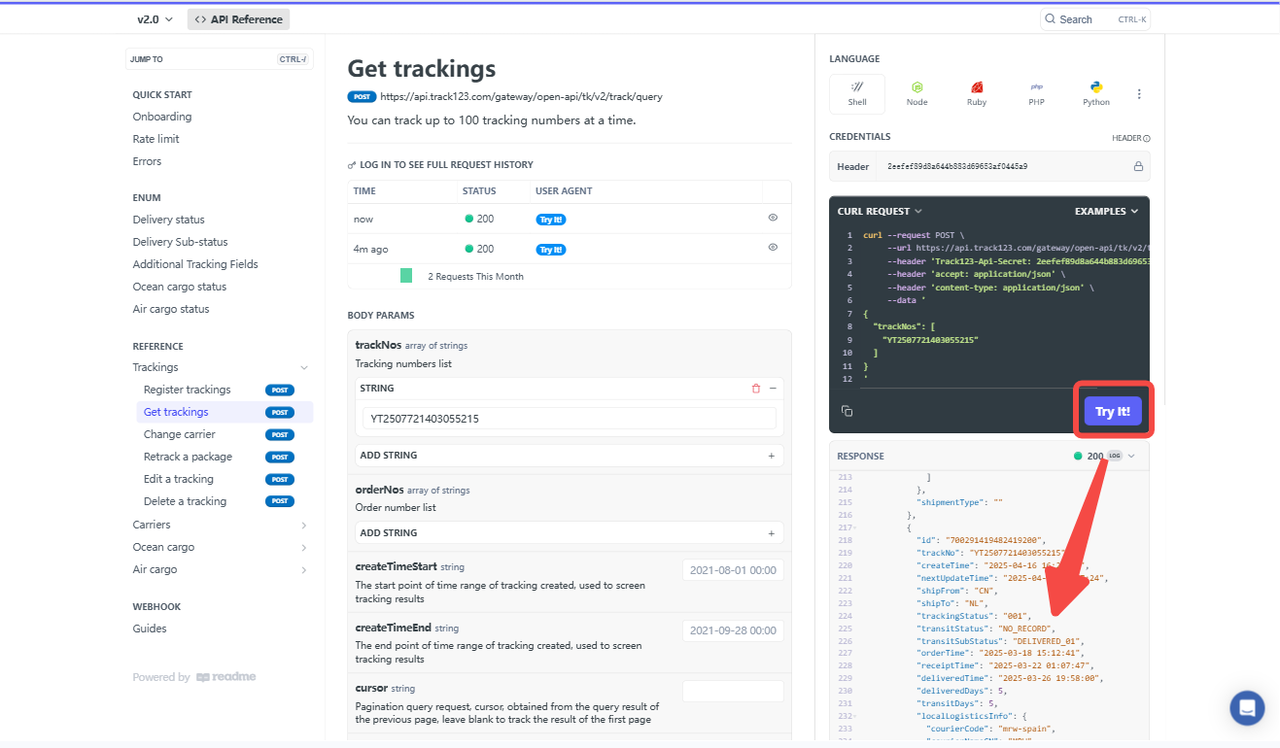Expand the EXAMPLES dropdown

point(1106,211)
